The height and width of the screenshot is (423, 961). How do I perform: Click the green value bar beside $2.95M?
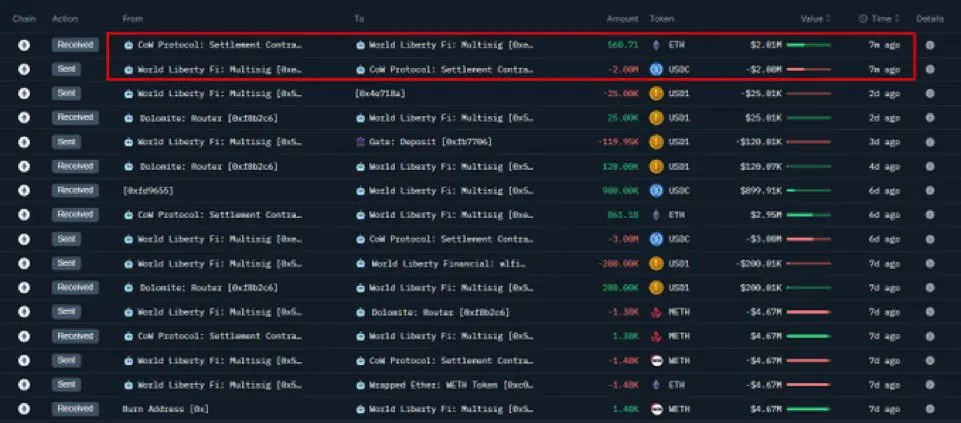point(808,215)
